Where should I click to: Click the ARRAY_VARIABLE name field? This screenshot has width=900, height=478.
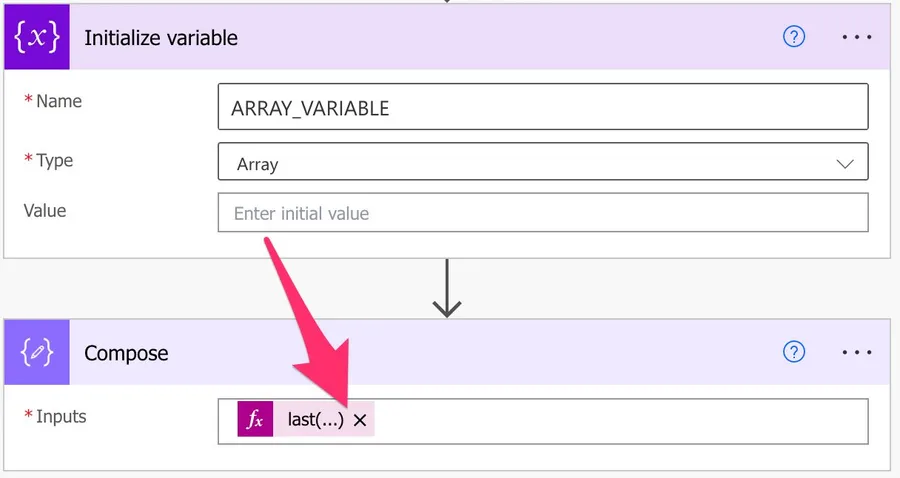coord(542,107)
